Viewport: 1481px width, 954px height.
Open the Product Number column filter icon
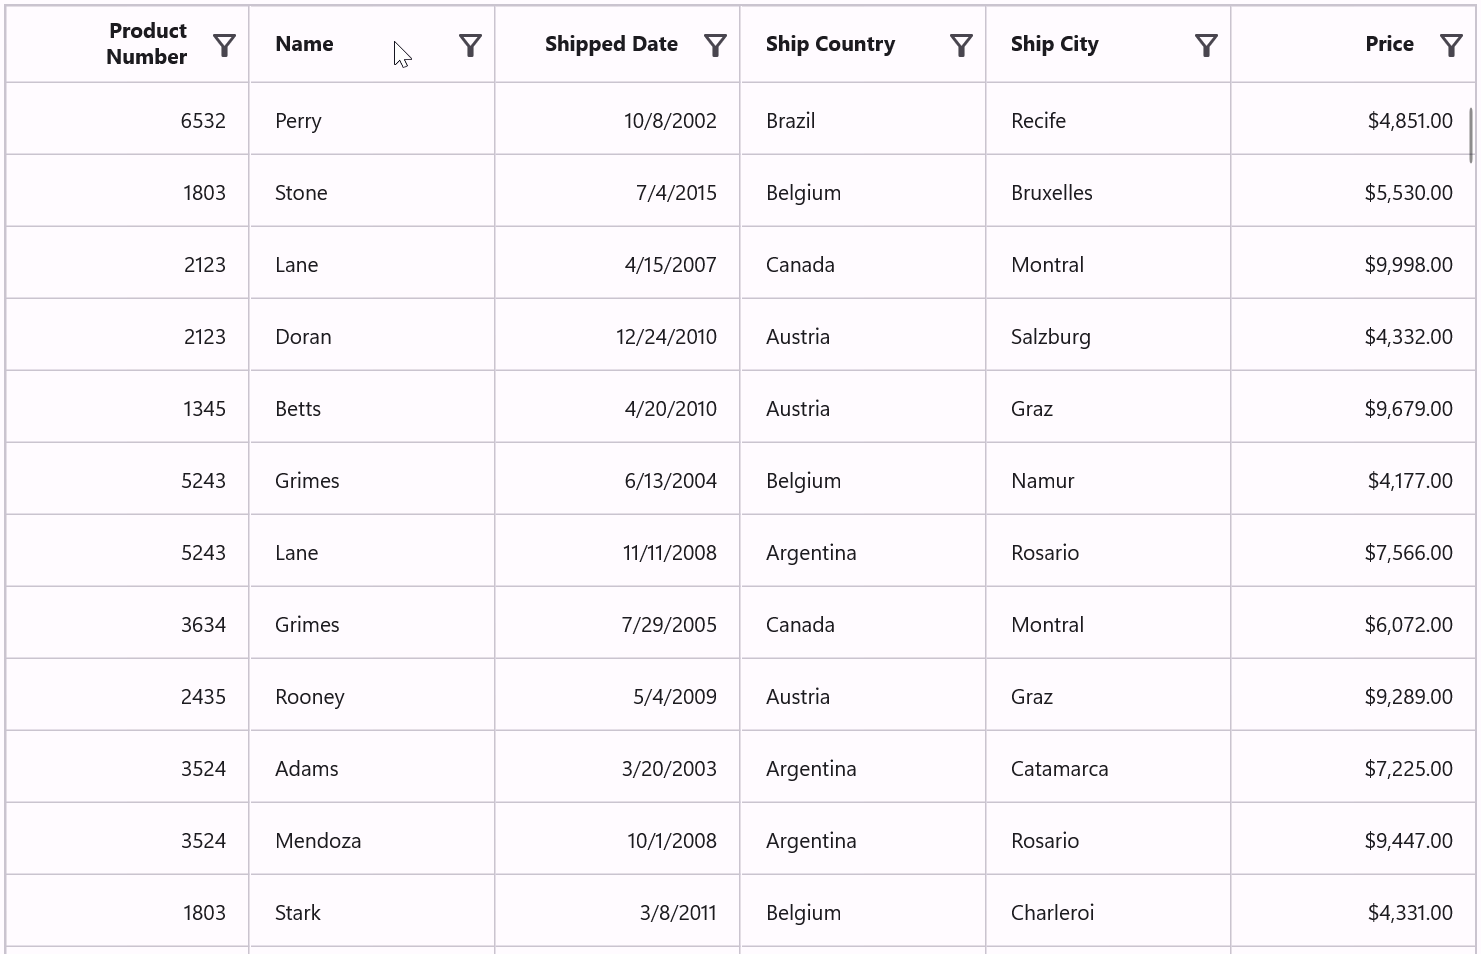point(225,45)
